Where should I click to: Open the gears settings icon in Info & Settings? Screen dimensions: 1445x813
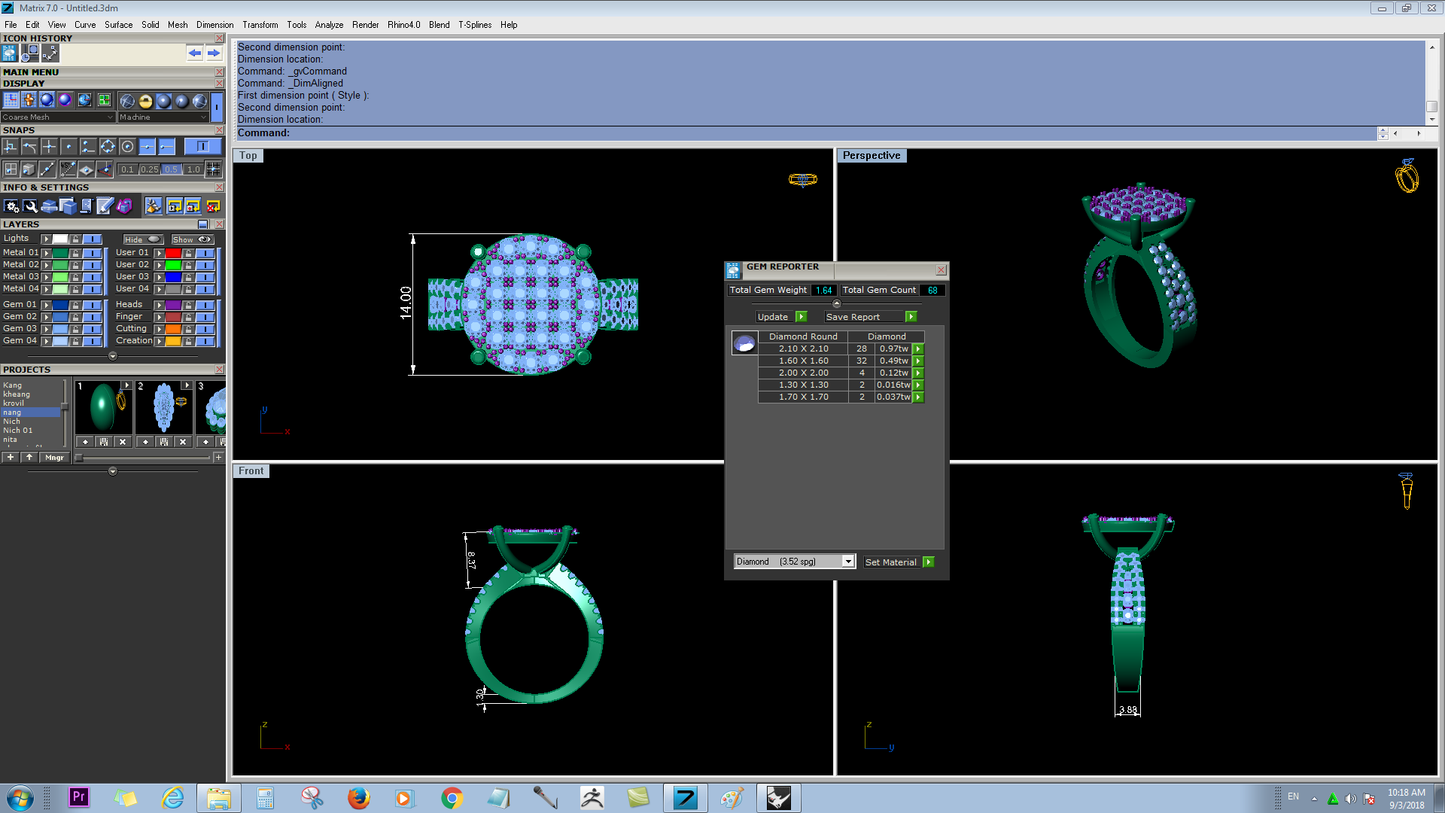[x=11, y=206]
